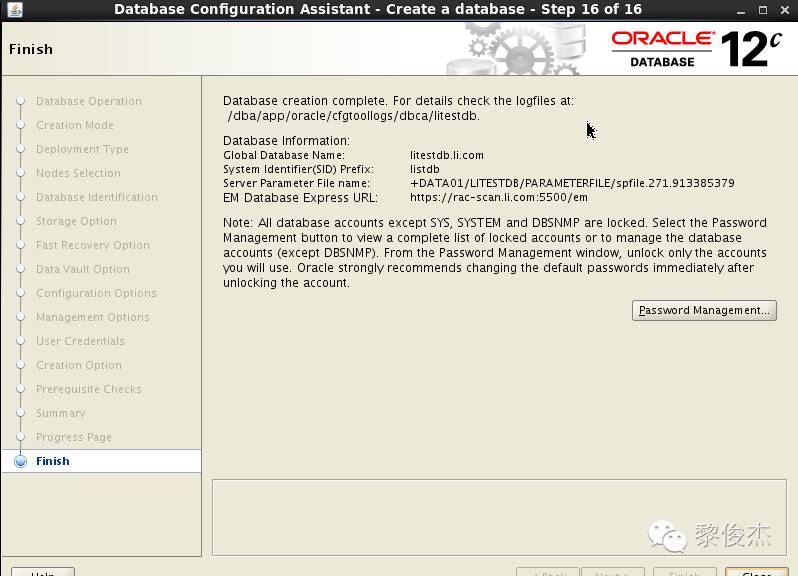The width and height of the screenshot is (798, 576).
Task: Select the Prerequisite Checks step
Action: [89, 389]
